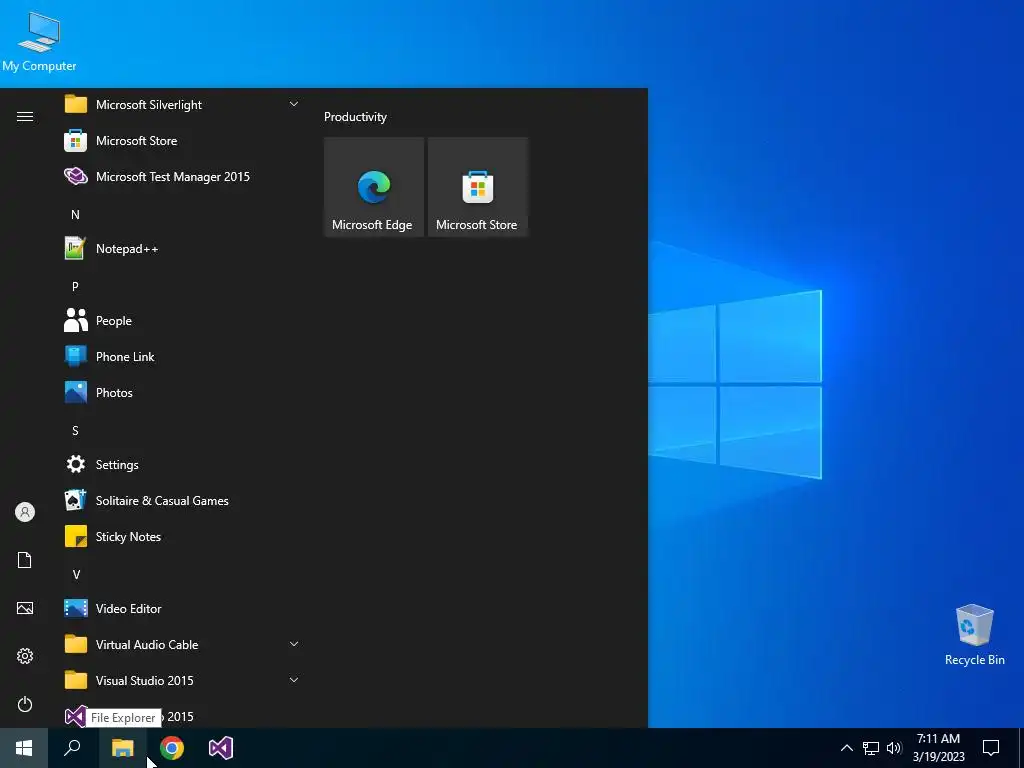Jump to letter P section header
Image resolution: width=1024 pixels, height=768 pixels.
[x=75, y=287]
